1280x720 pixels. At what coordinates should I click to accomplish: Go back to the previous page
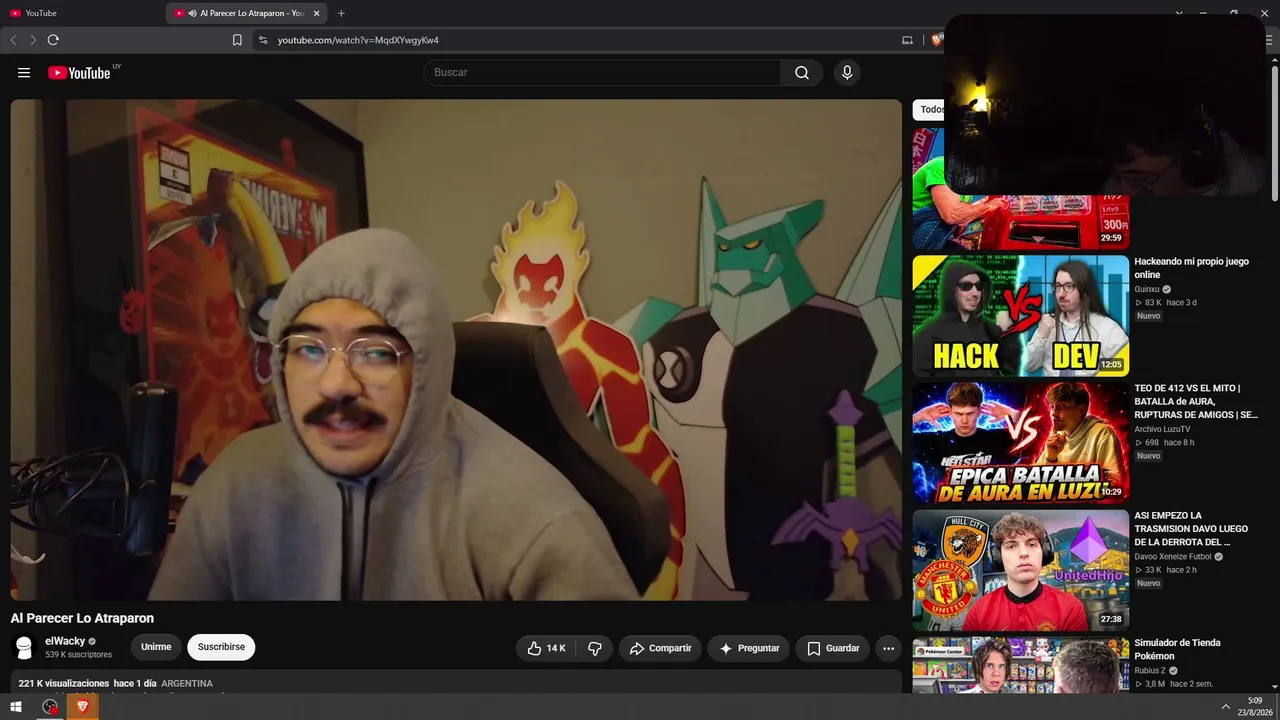point(13,40)
